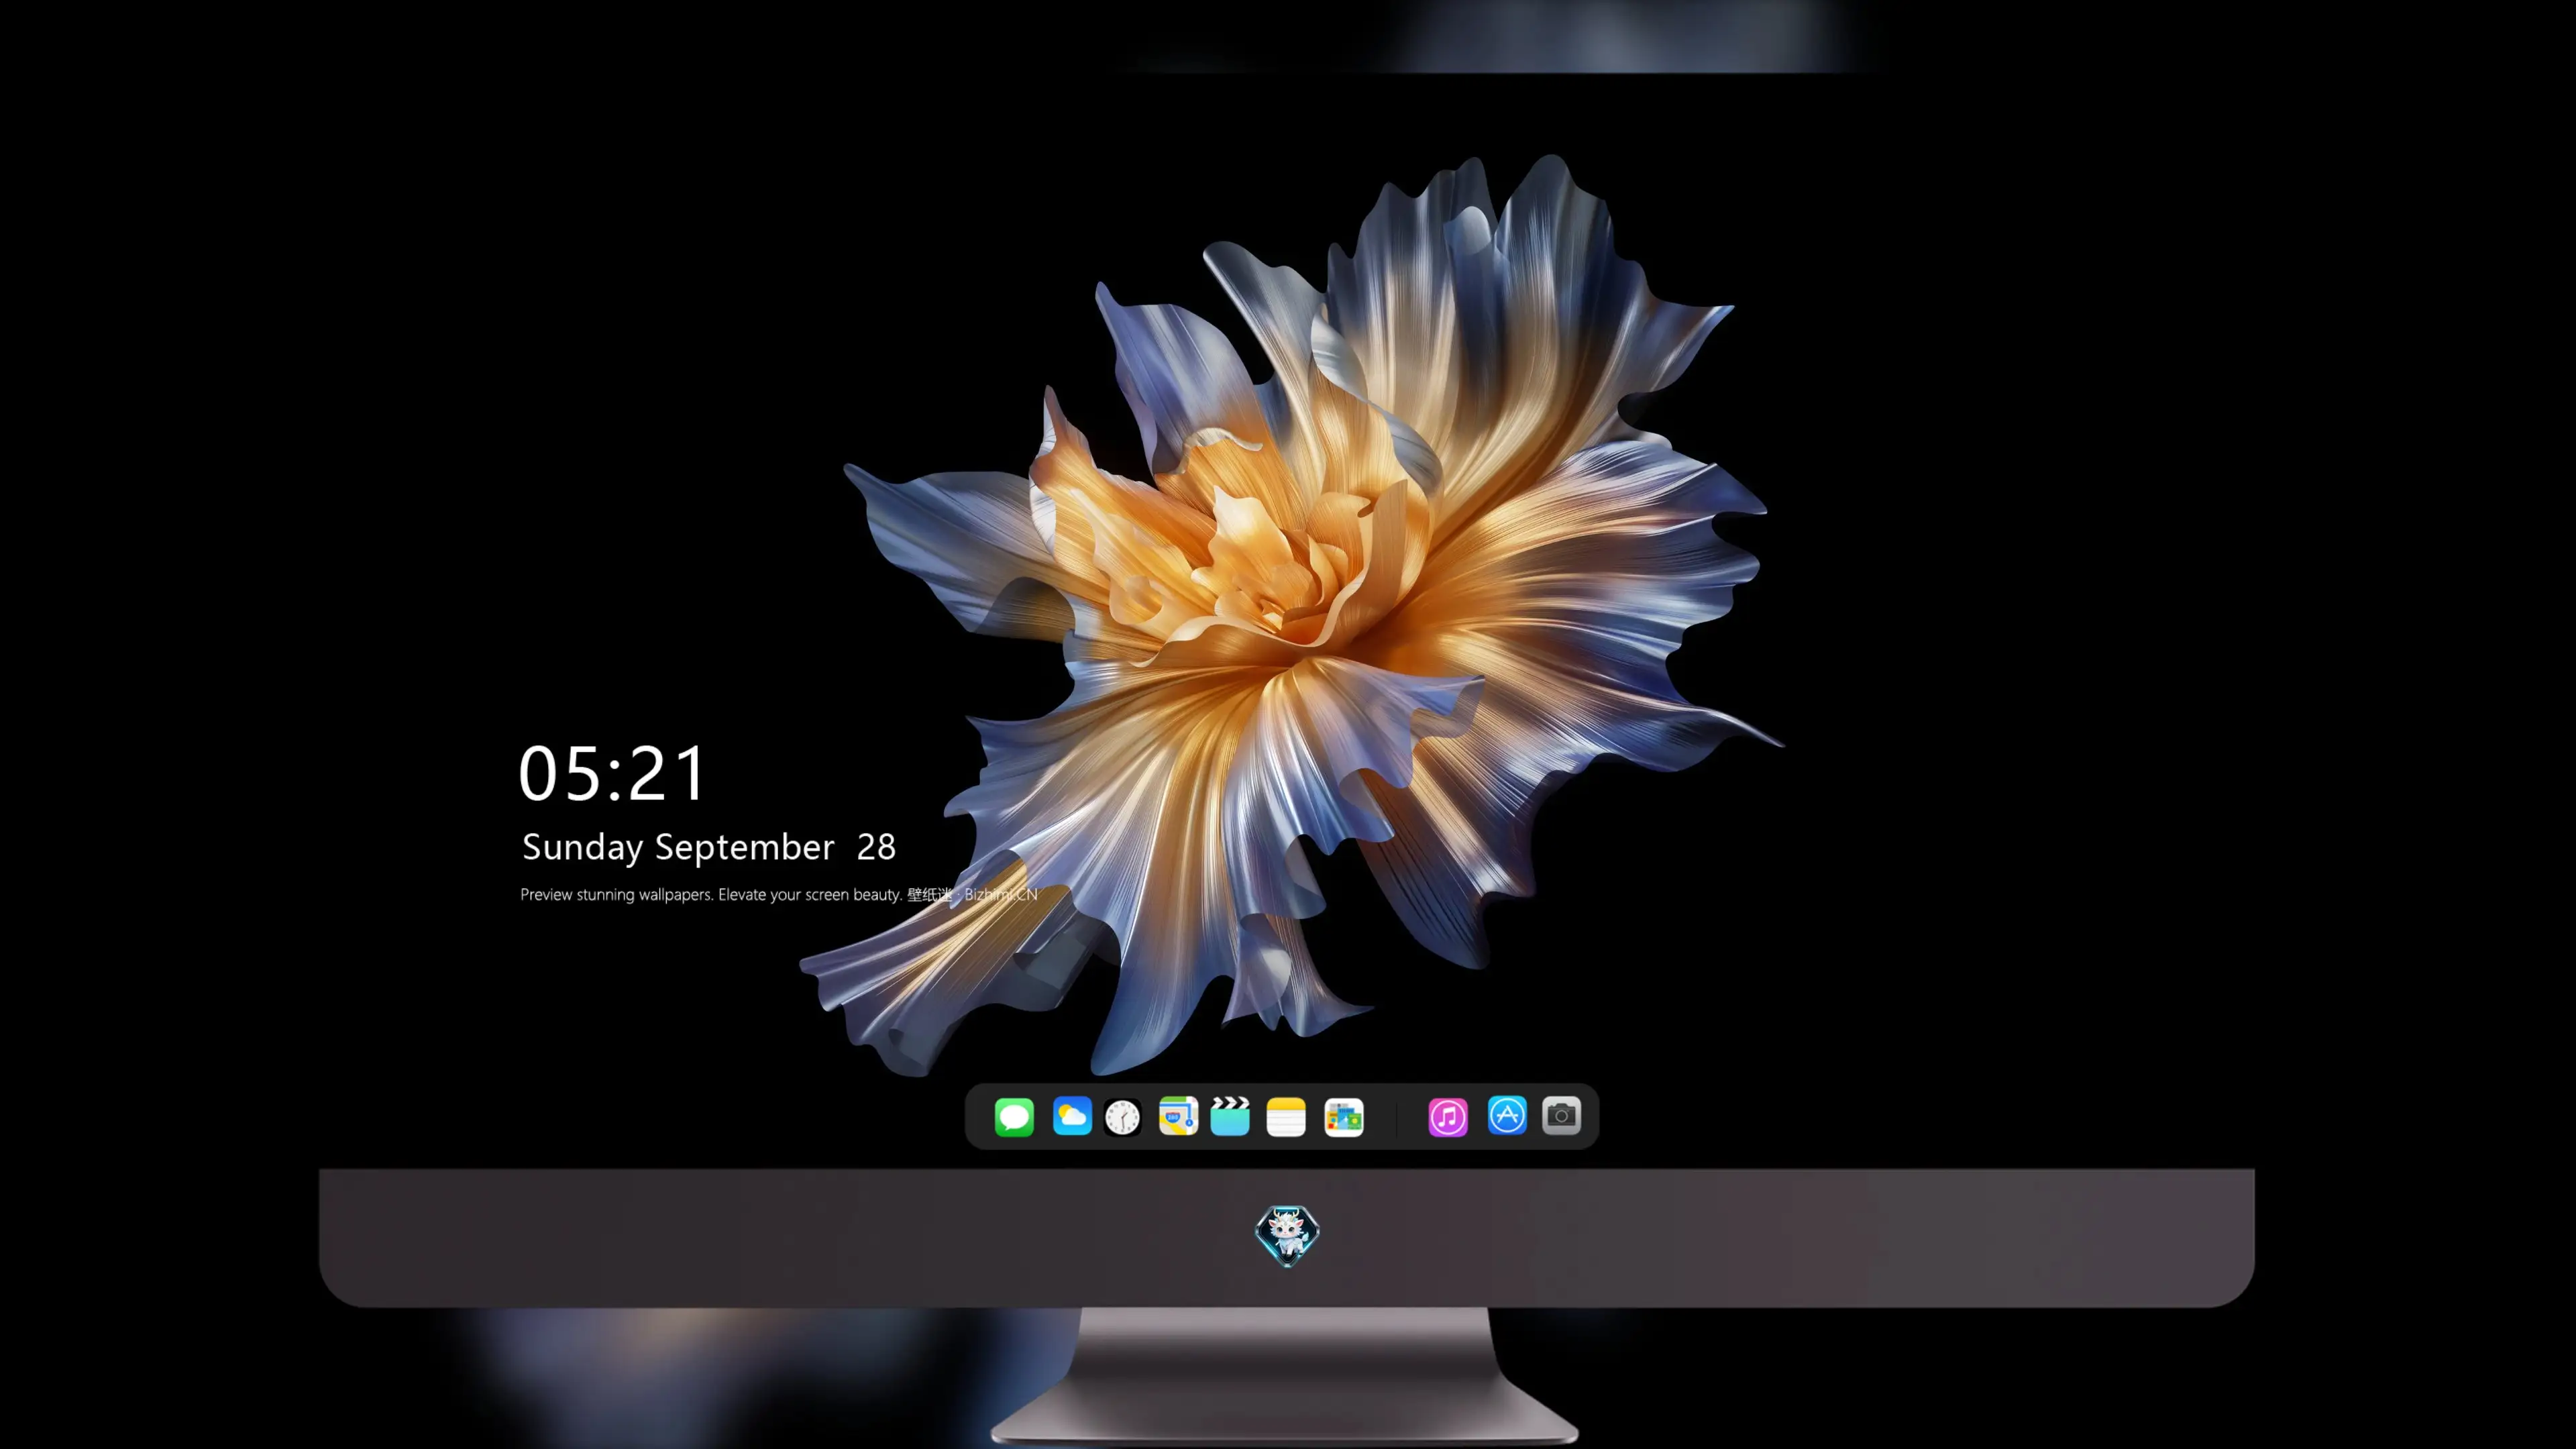The image size is (2576, 1449).
Task: Open the Maps app in the dock
Action: (x=1178, y=1116)
